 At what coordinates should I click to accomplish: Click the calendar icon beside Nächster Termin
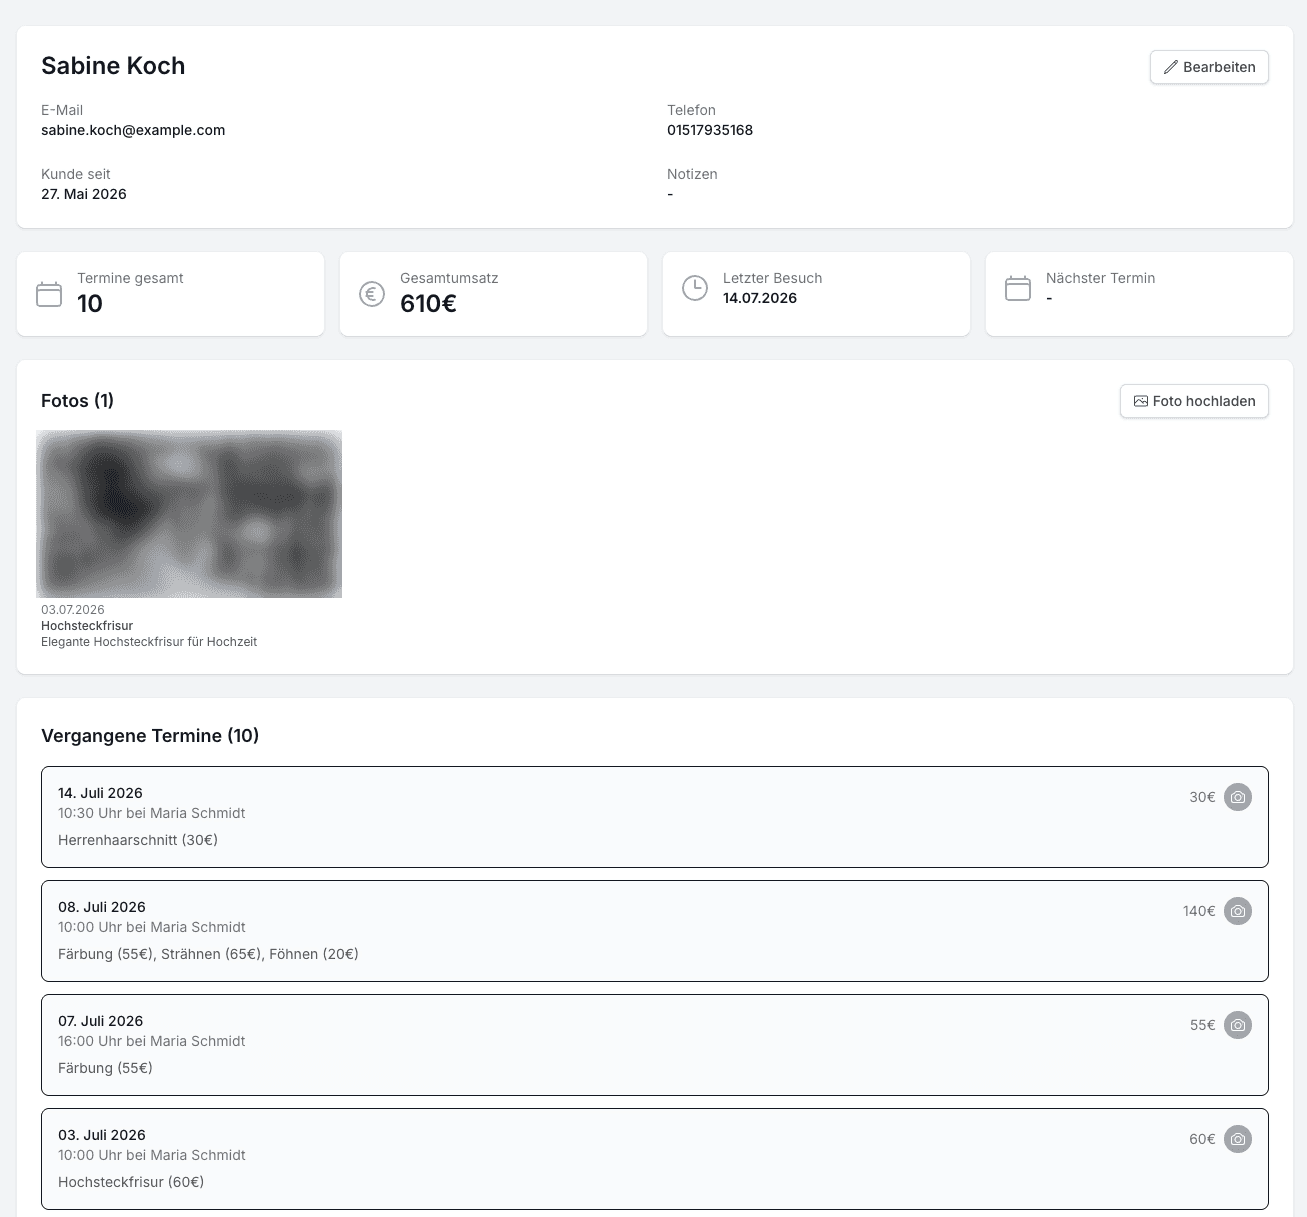tap(1018, 288)
